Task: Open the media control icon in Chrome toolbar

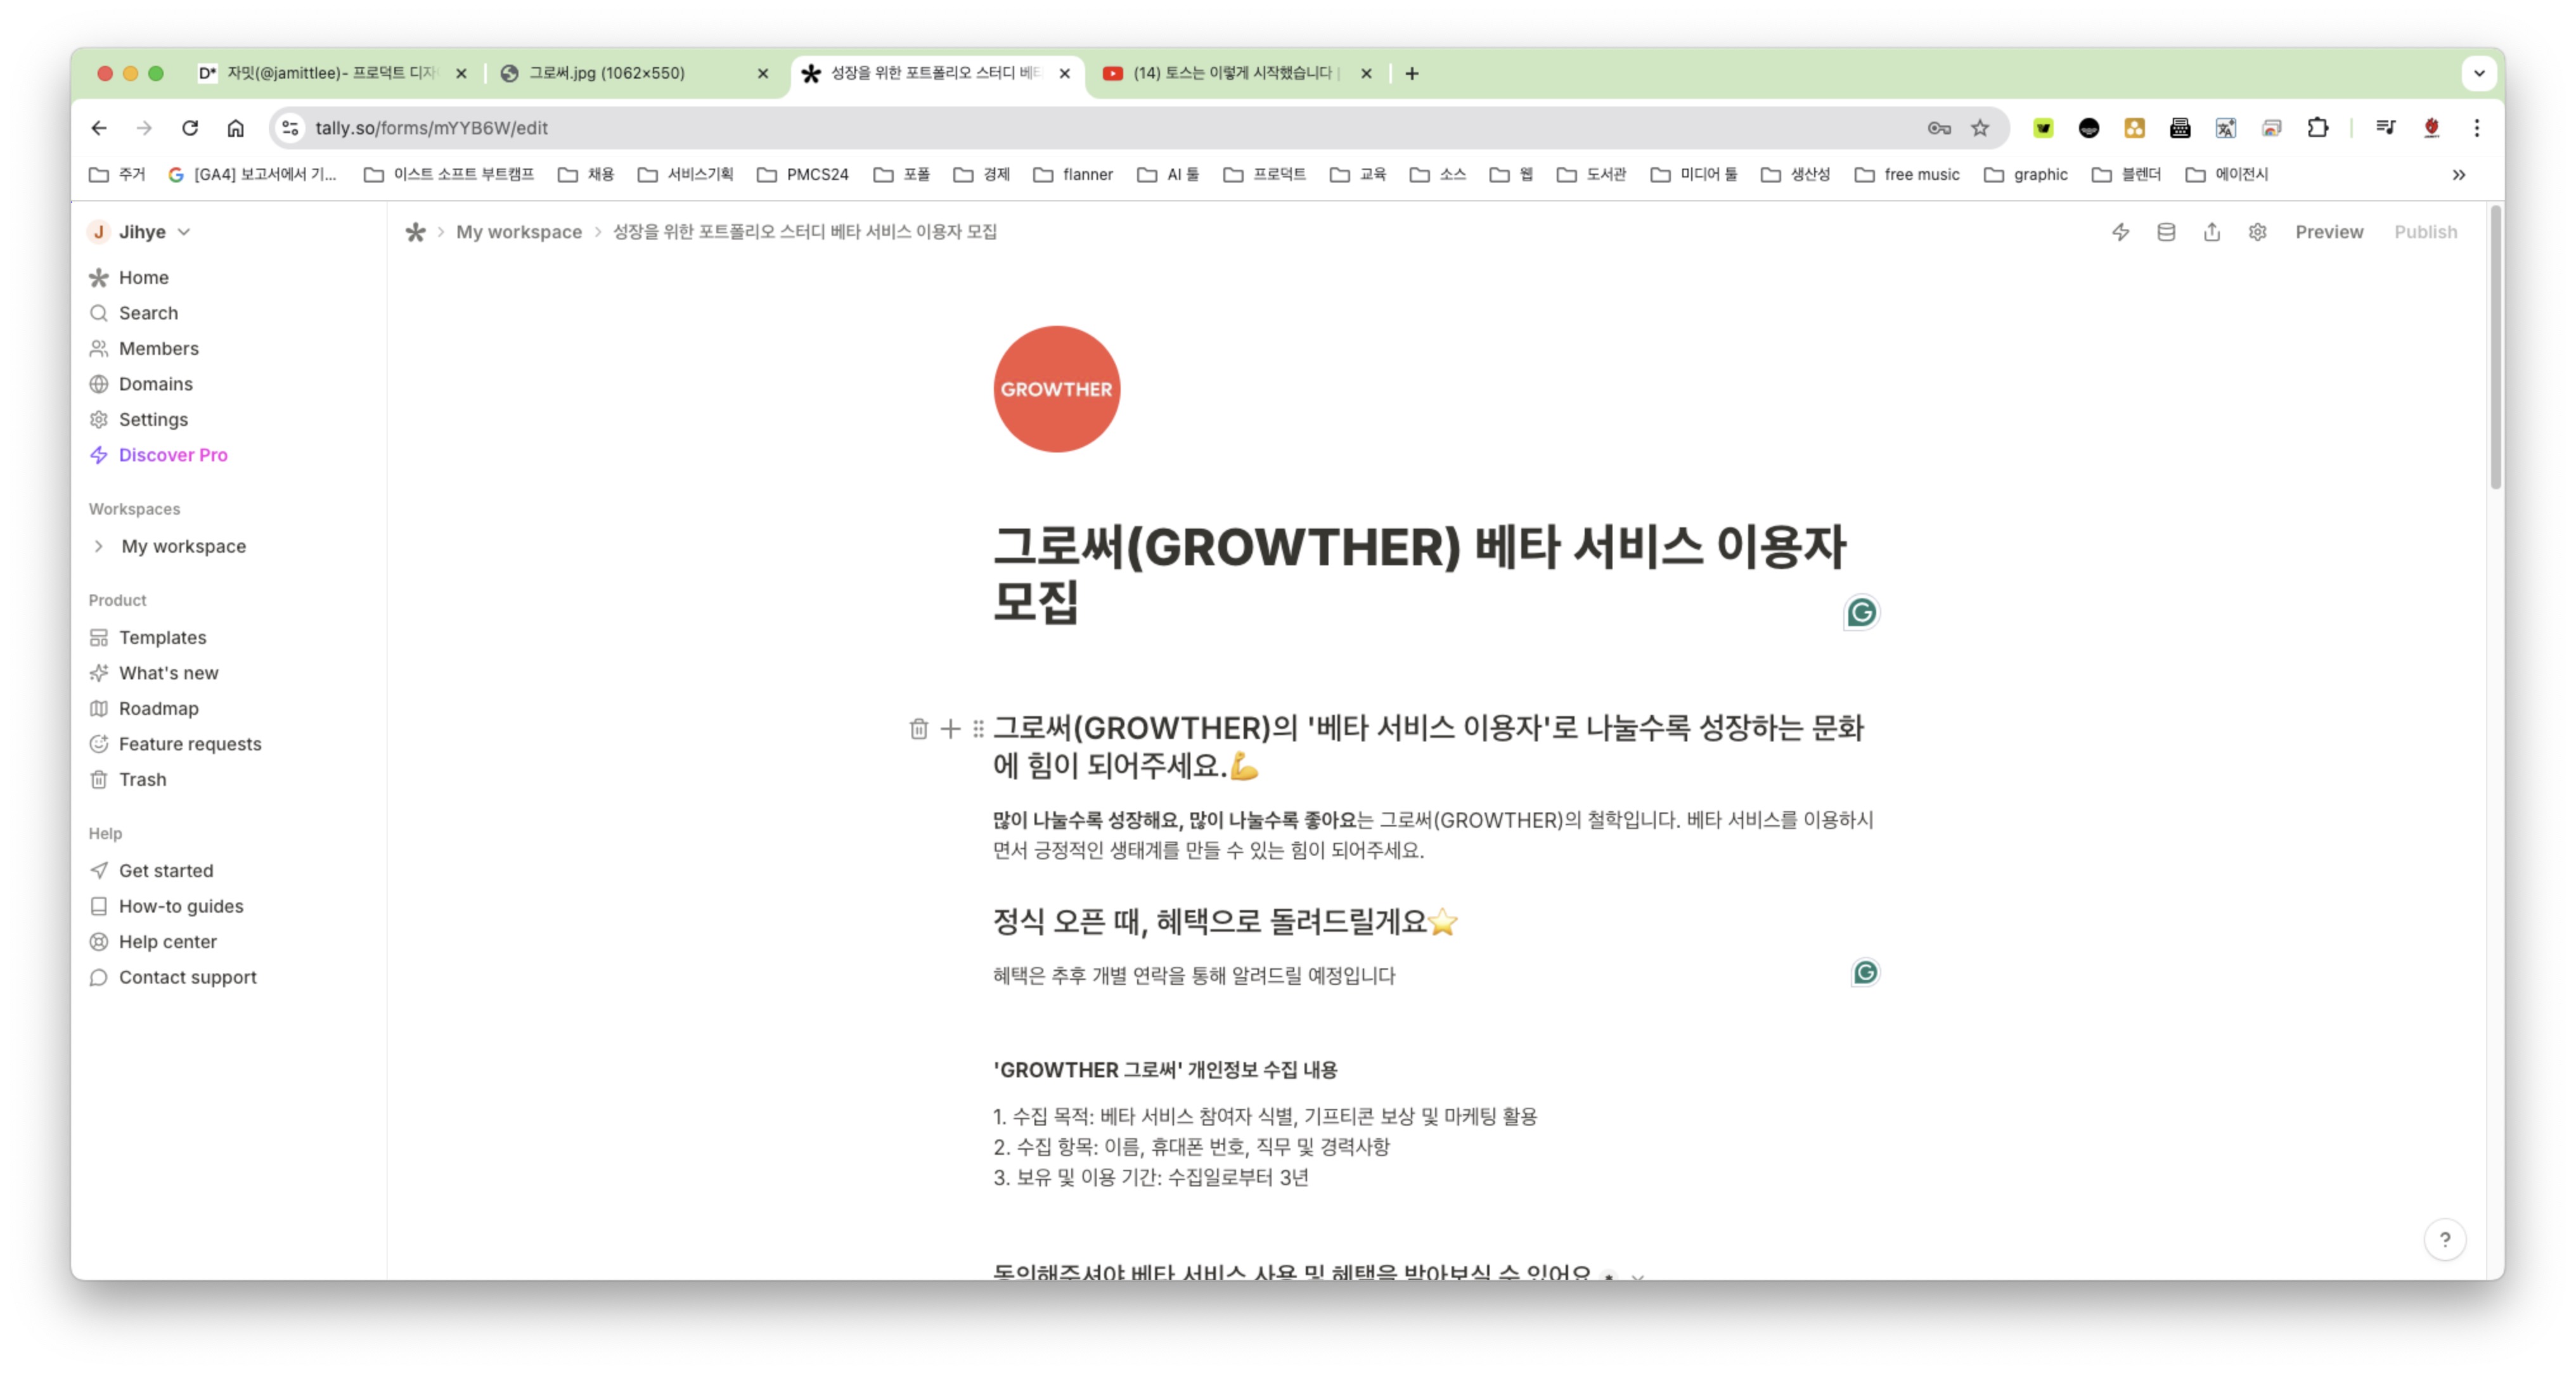Action: [2385, 128]
